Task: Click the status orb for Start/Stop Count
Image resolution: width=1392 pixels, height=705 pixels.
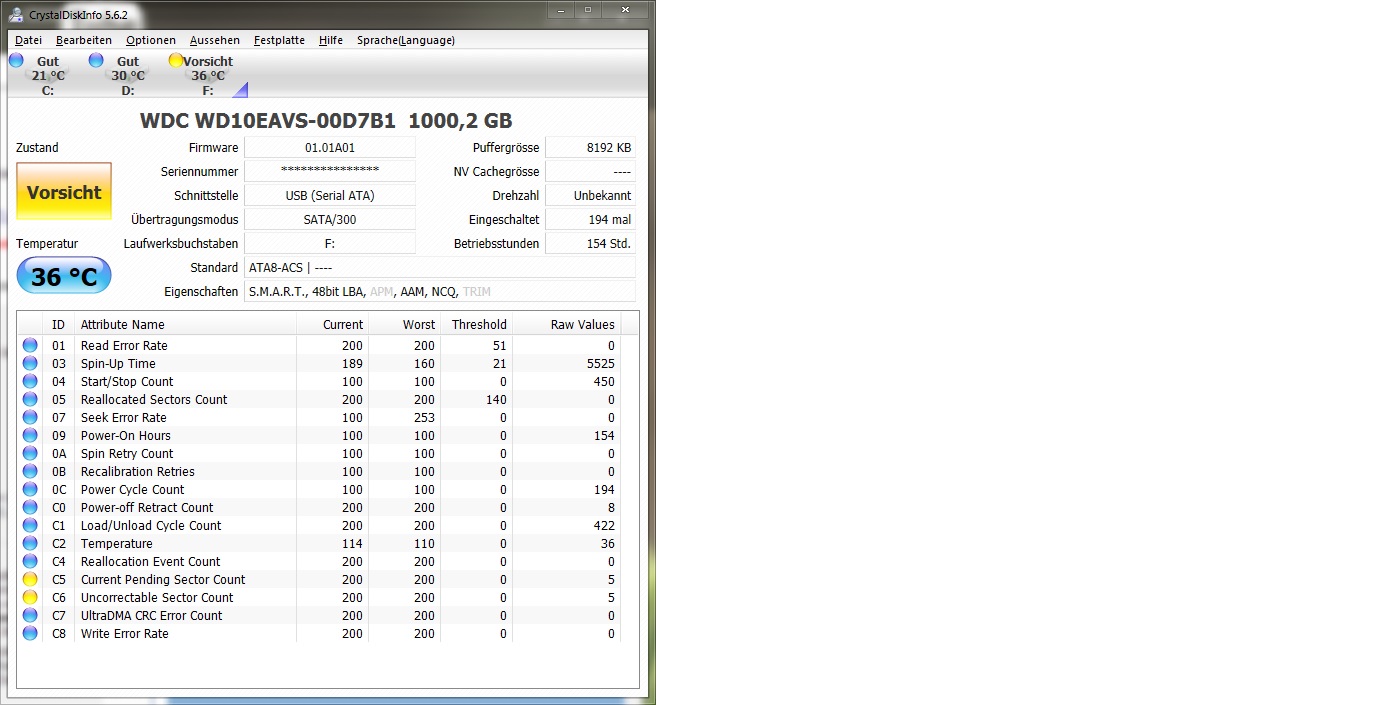Action: tap(30, 381)
